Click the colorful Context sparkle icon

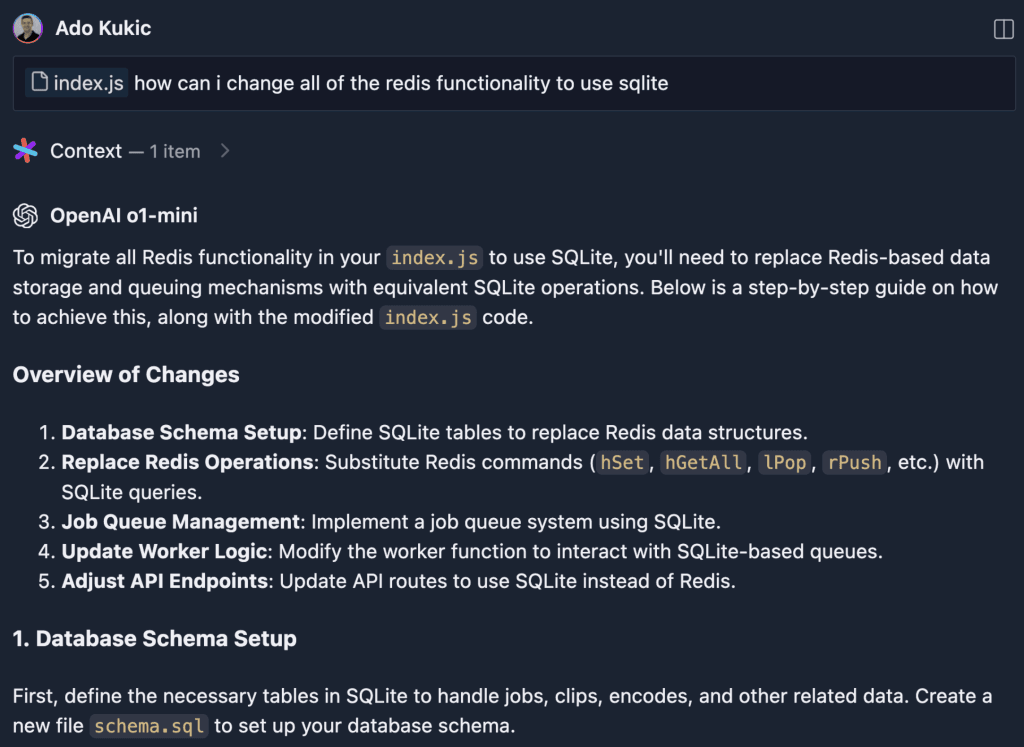coord(25,151)
